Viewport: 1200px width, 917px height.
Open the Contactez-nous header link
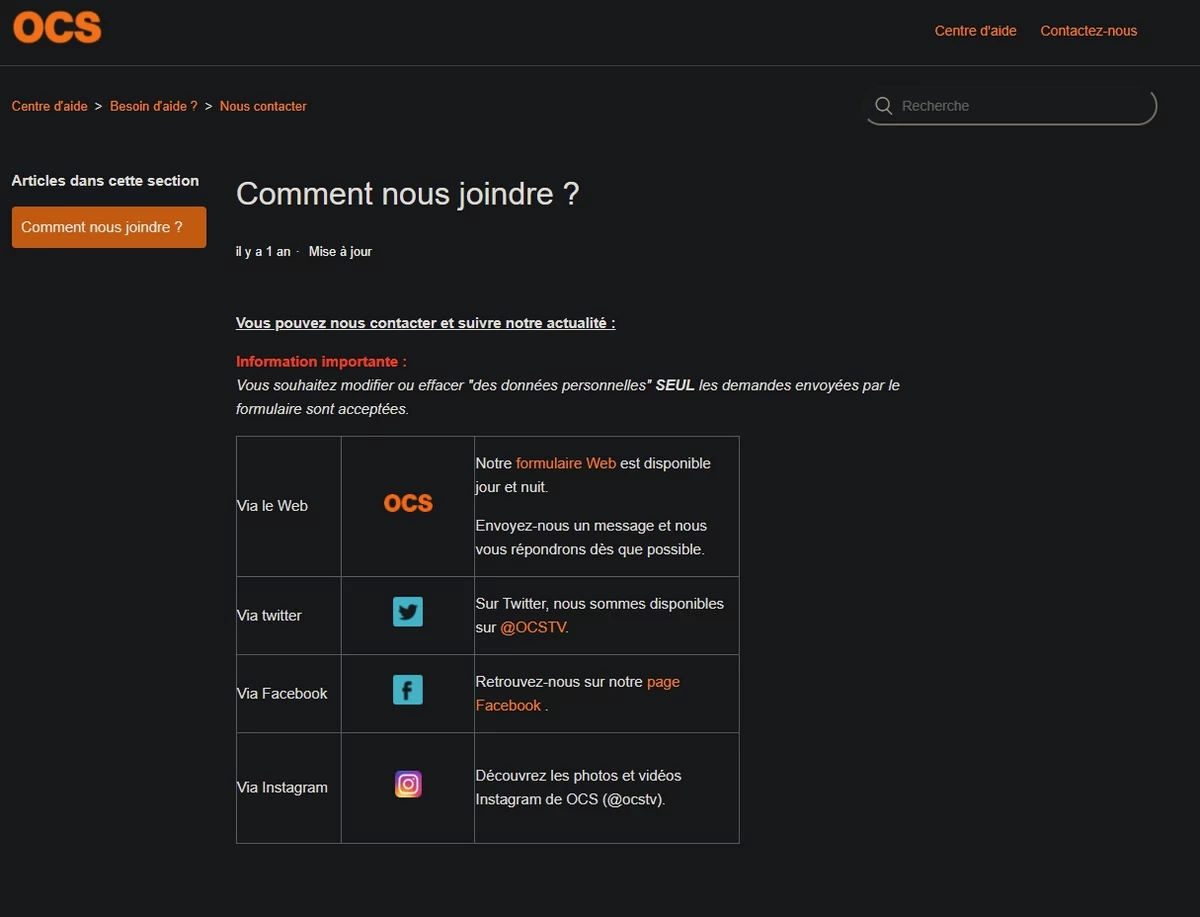pyautogui.click(x=1088, y=31)
